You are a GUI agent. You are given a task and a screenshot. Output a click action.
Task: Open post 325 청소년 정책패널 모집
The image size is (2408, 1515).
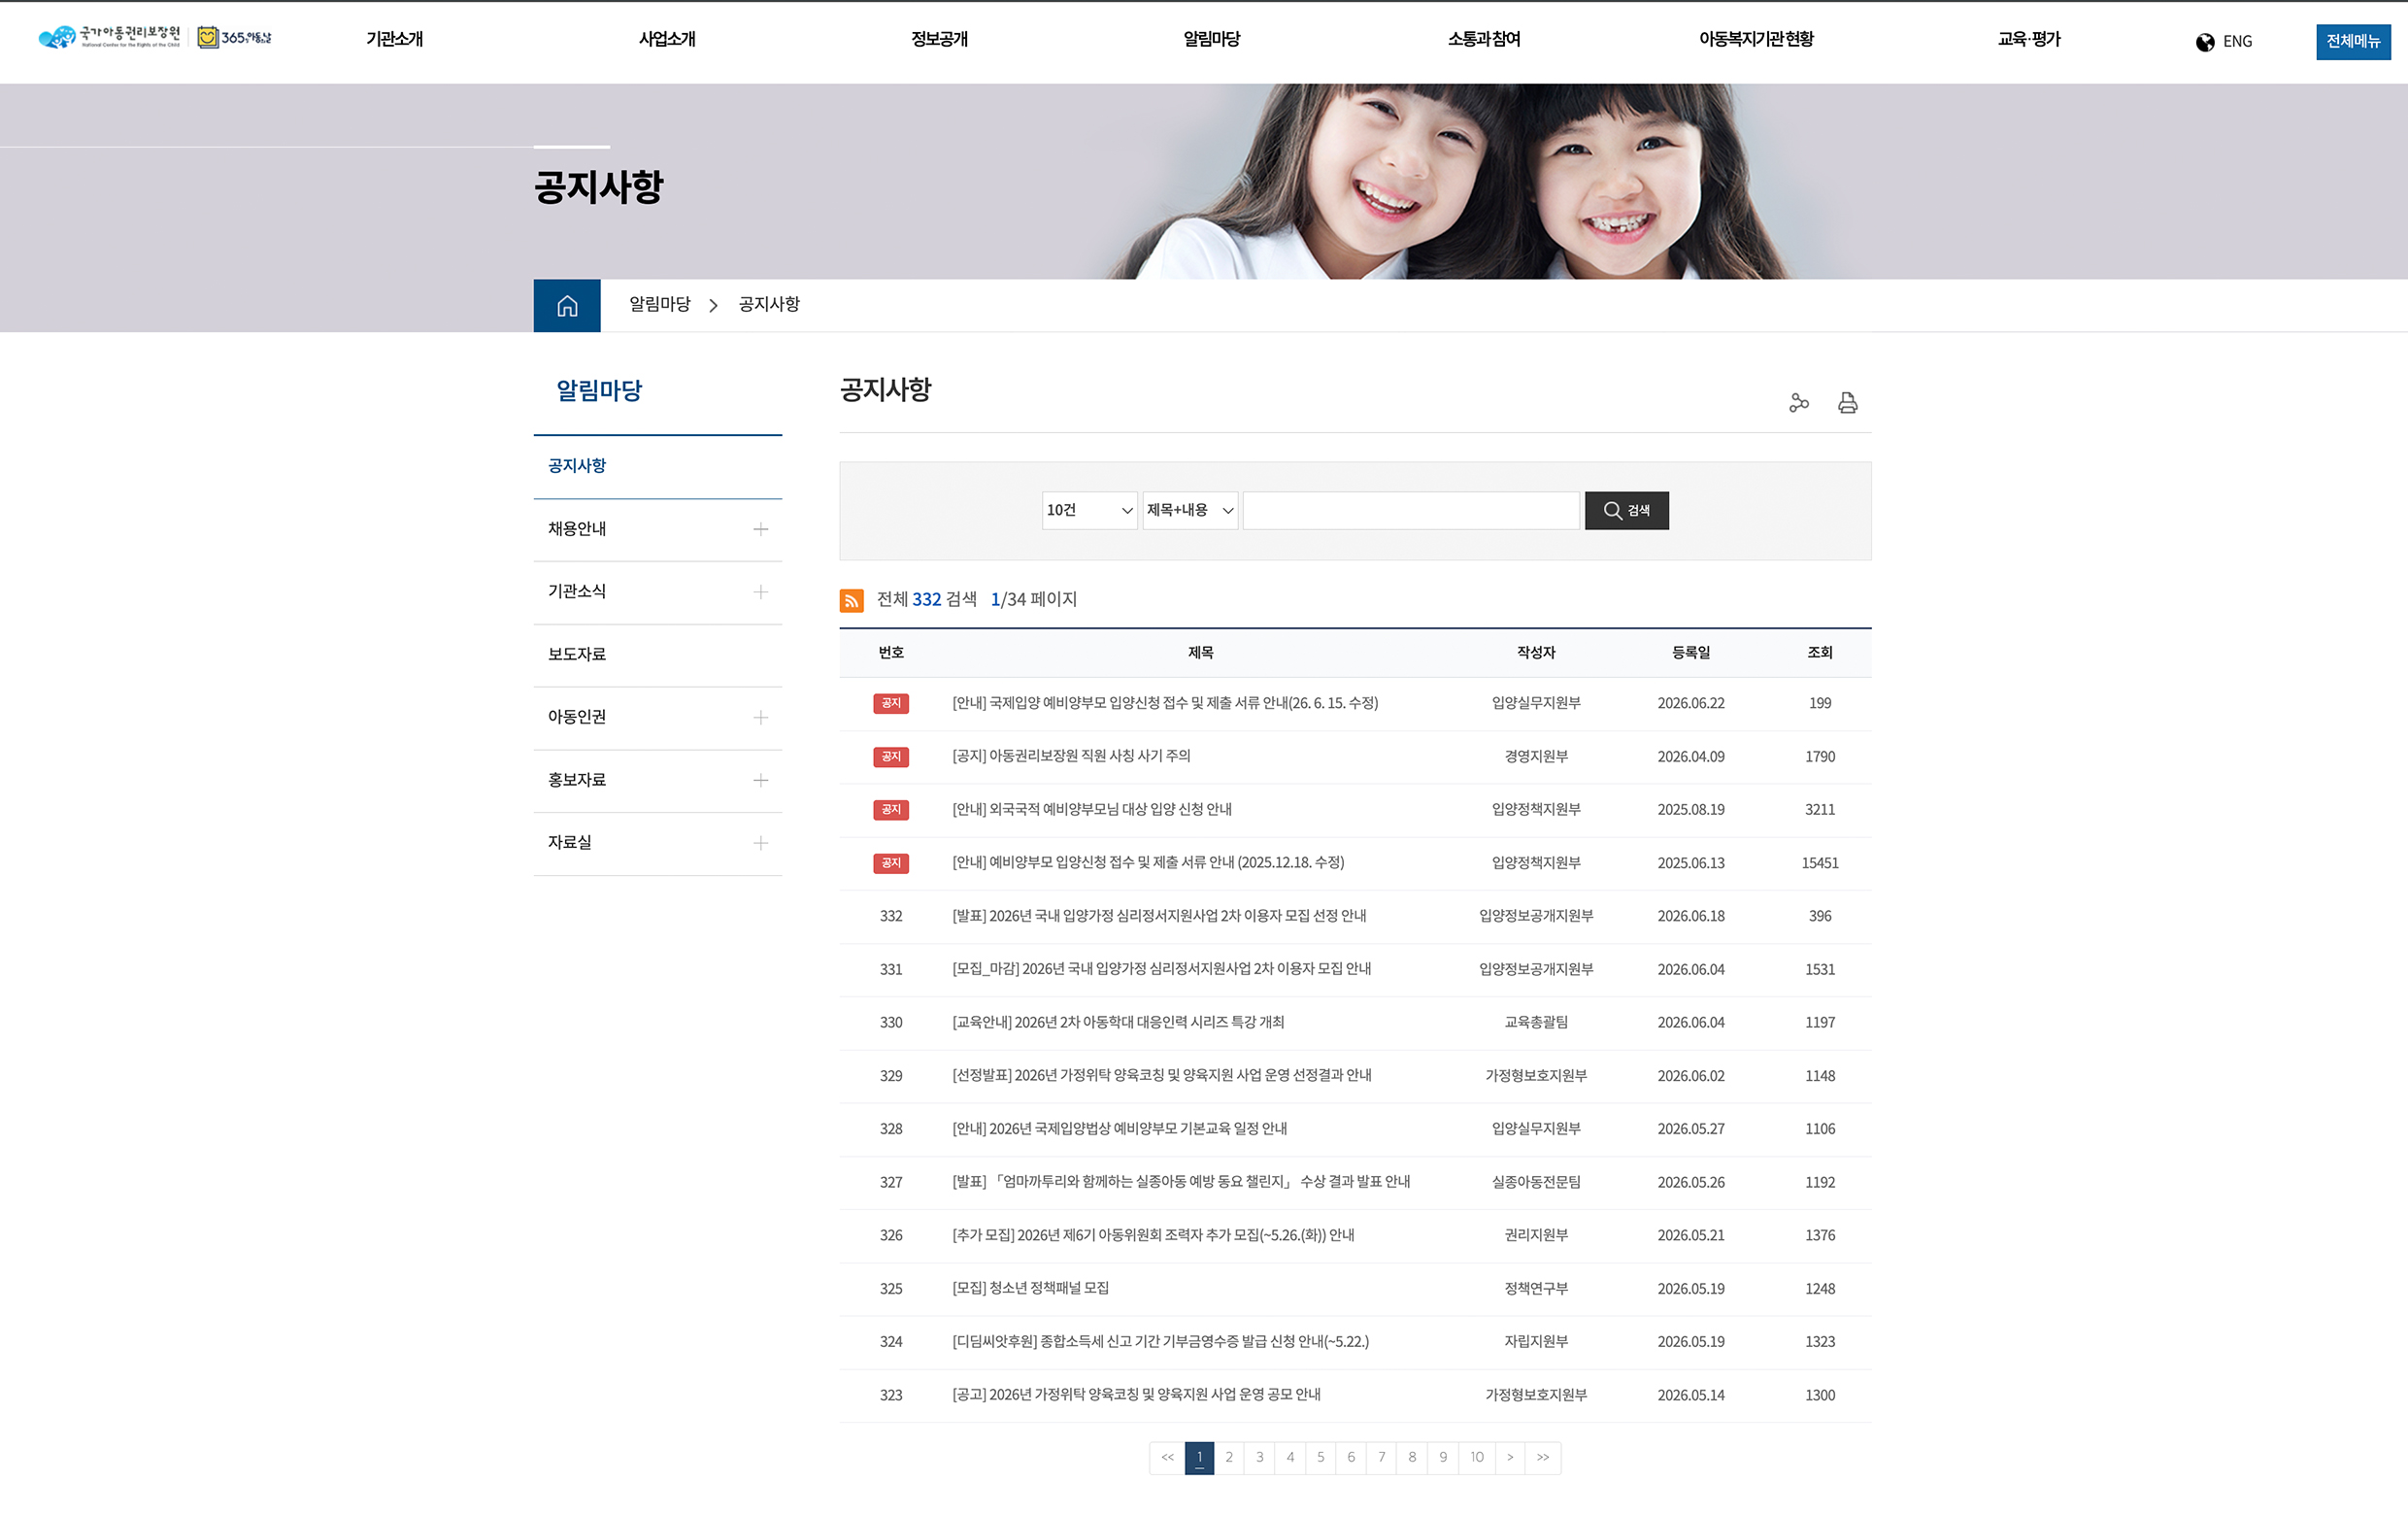coord(1030,1288)
